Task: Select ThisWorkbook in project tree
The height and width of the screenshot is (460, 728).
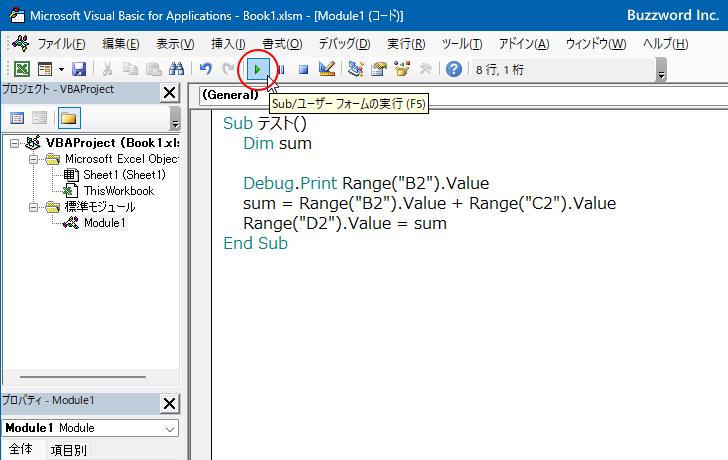Action: tap(119, 191)
